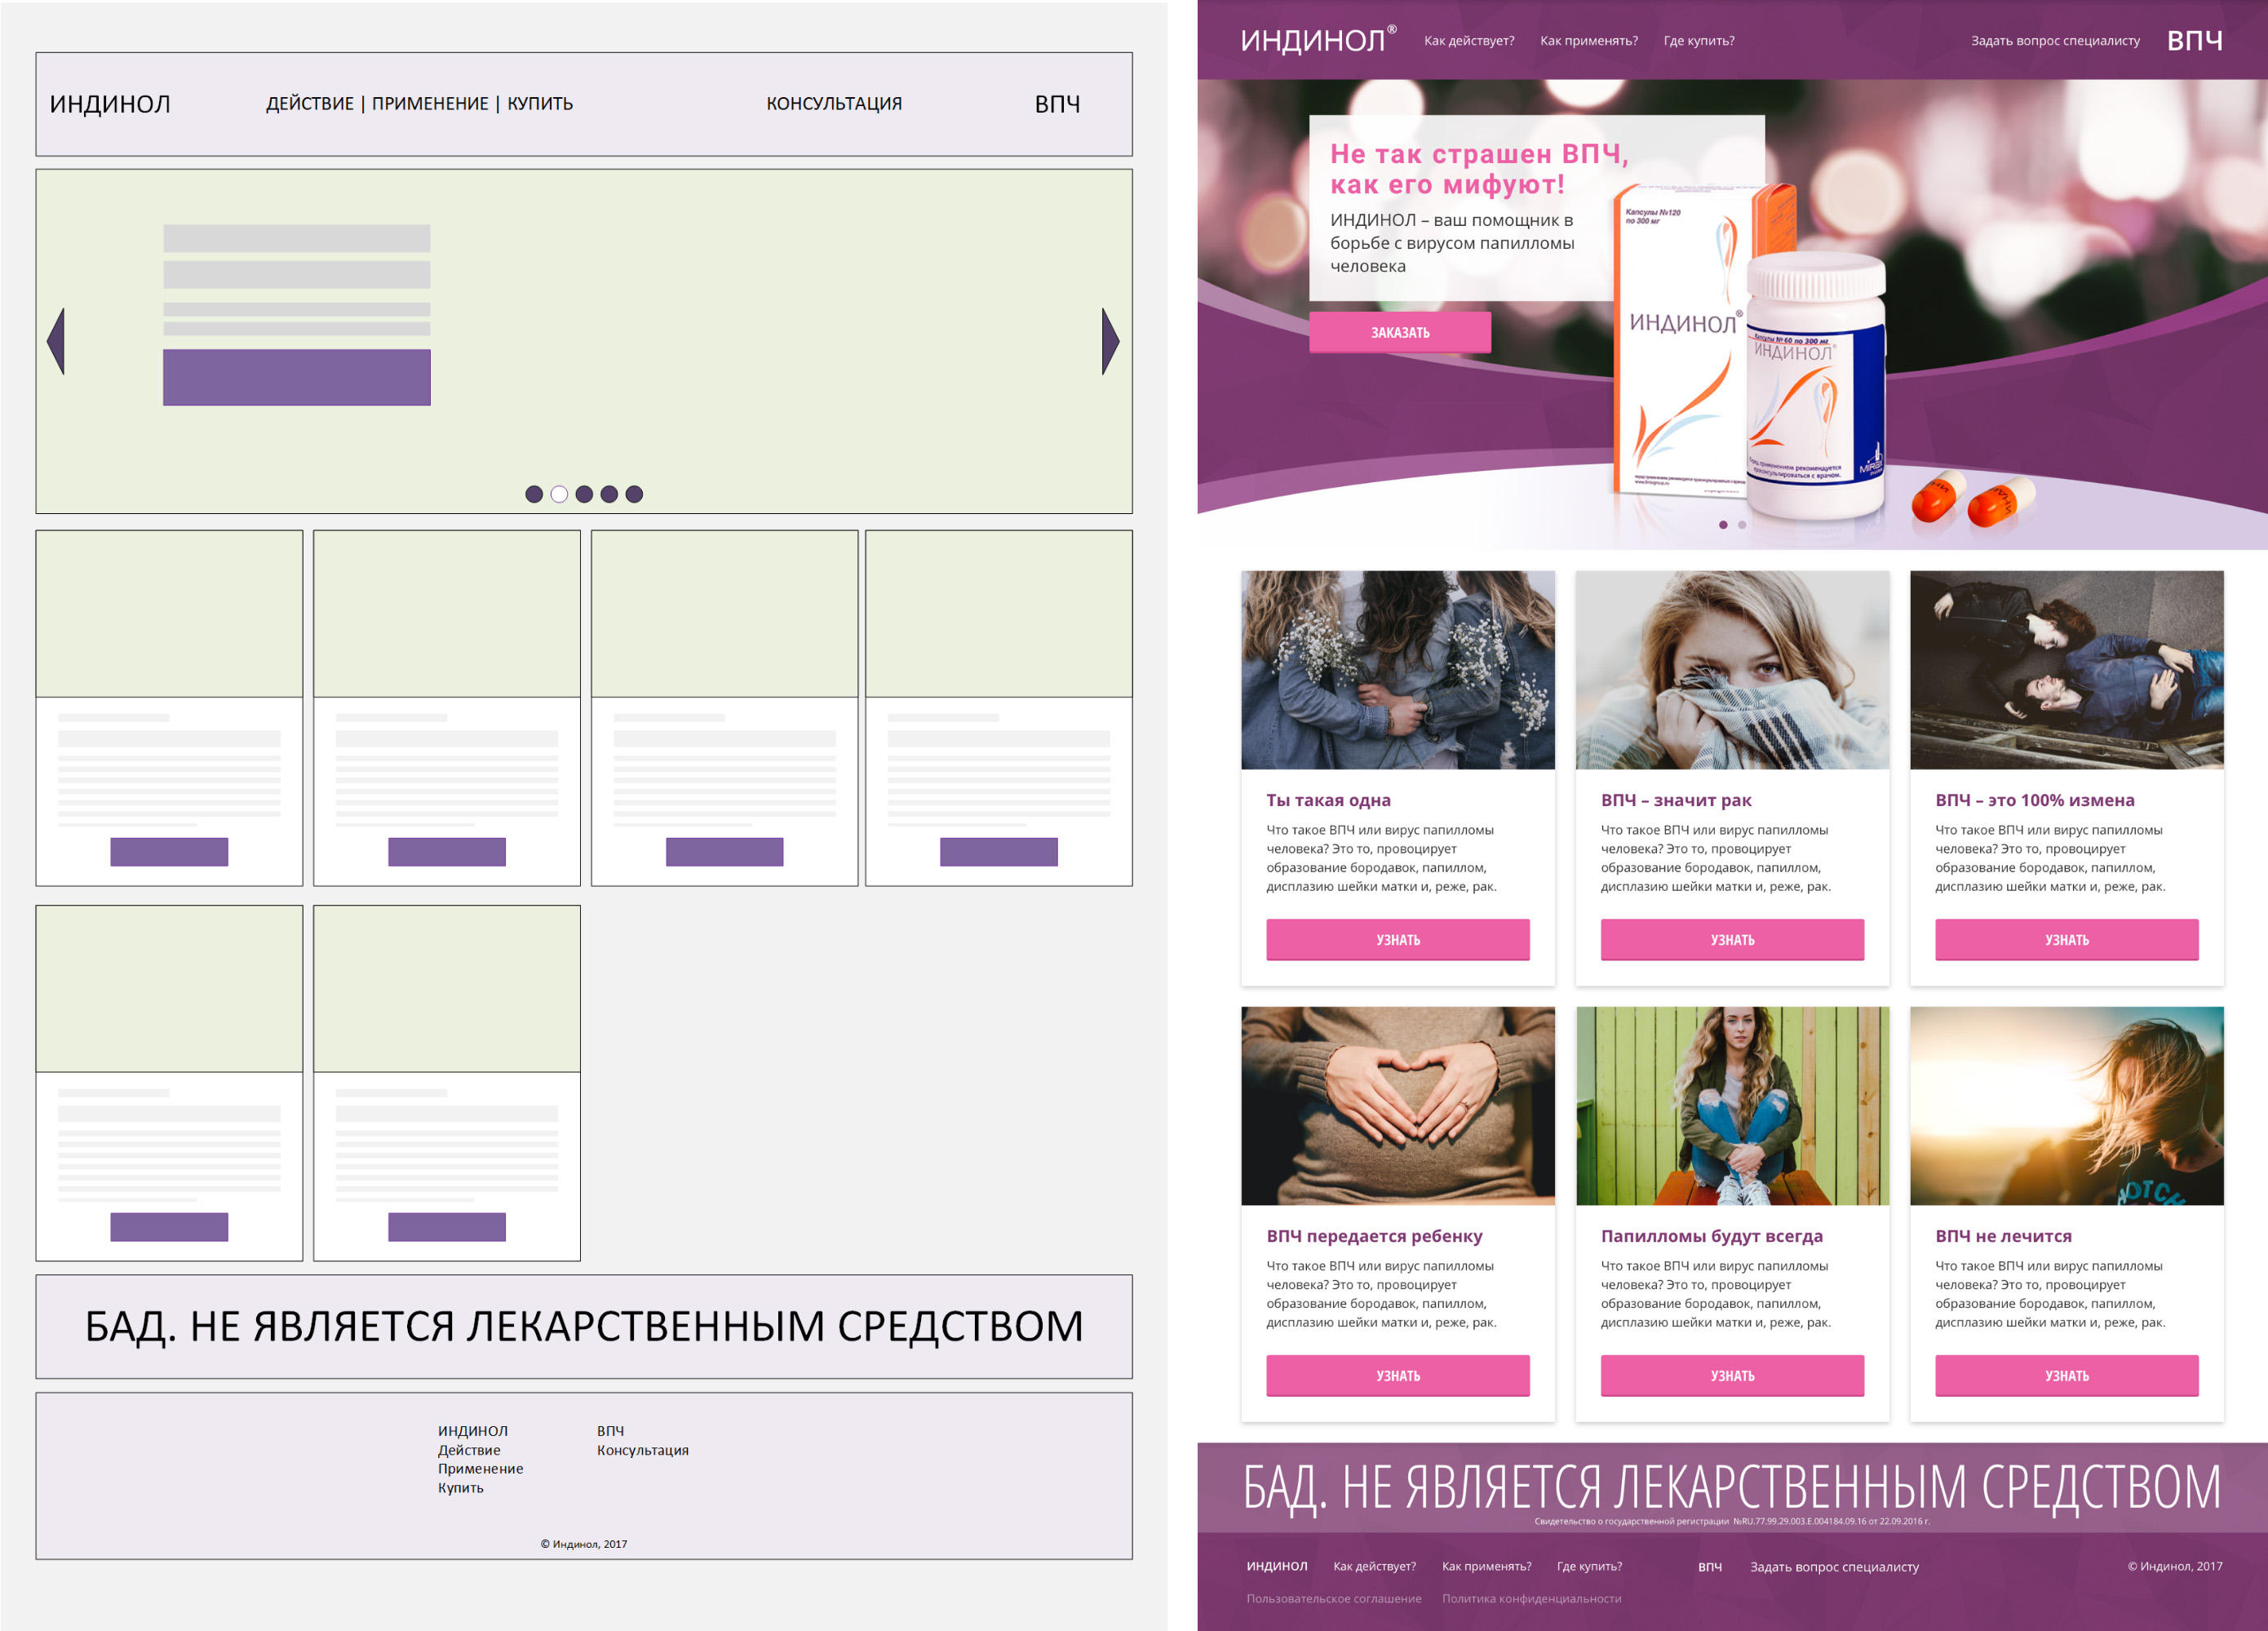2268x1631 pixels.
Task: Click the 'Ты такая одна' card title
Action: 1328,800
